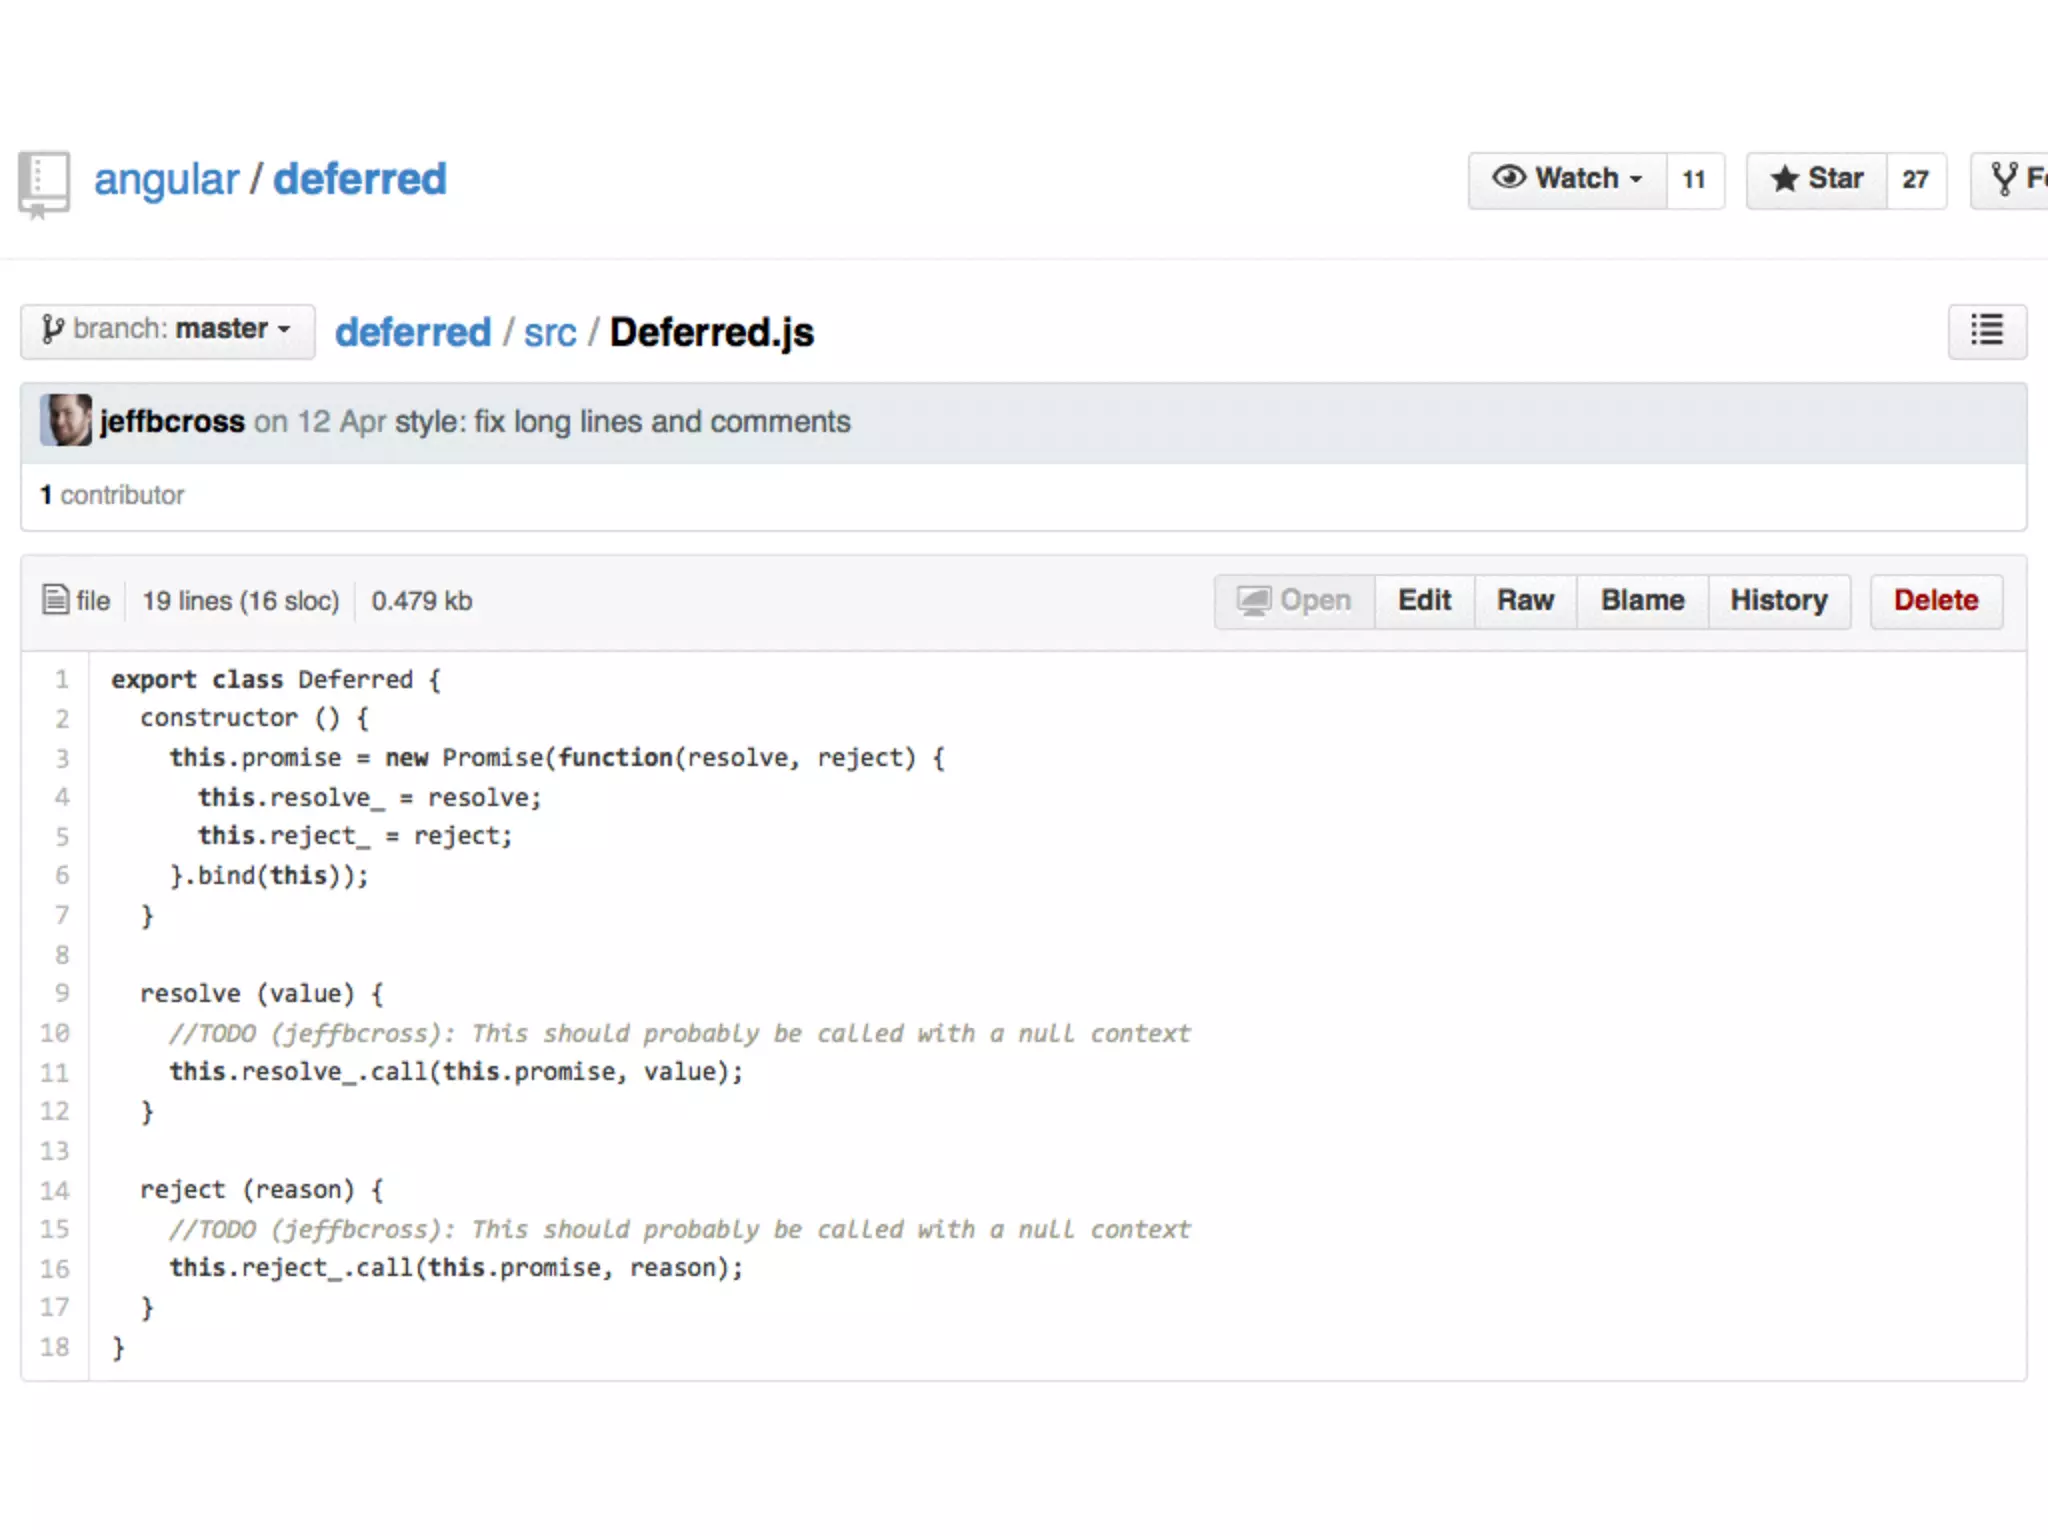Screen dimensions: 2048x1536
Task: Open file History
Action: (1778, 601)
